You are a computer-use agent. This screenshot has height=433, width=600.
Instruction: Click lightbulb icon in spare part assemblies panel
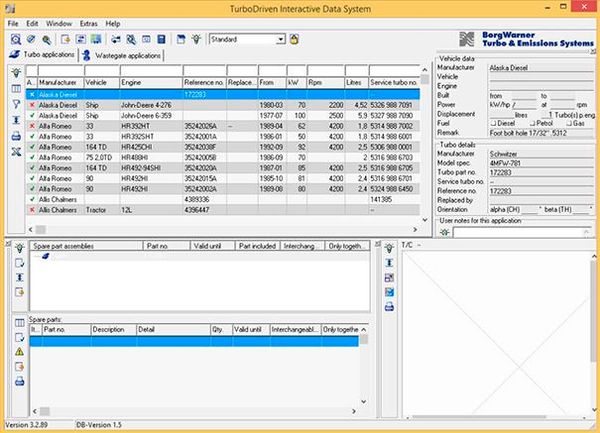(x=20, y=248)
